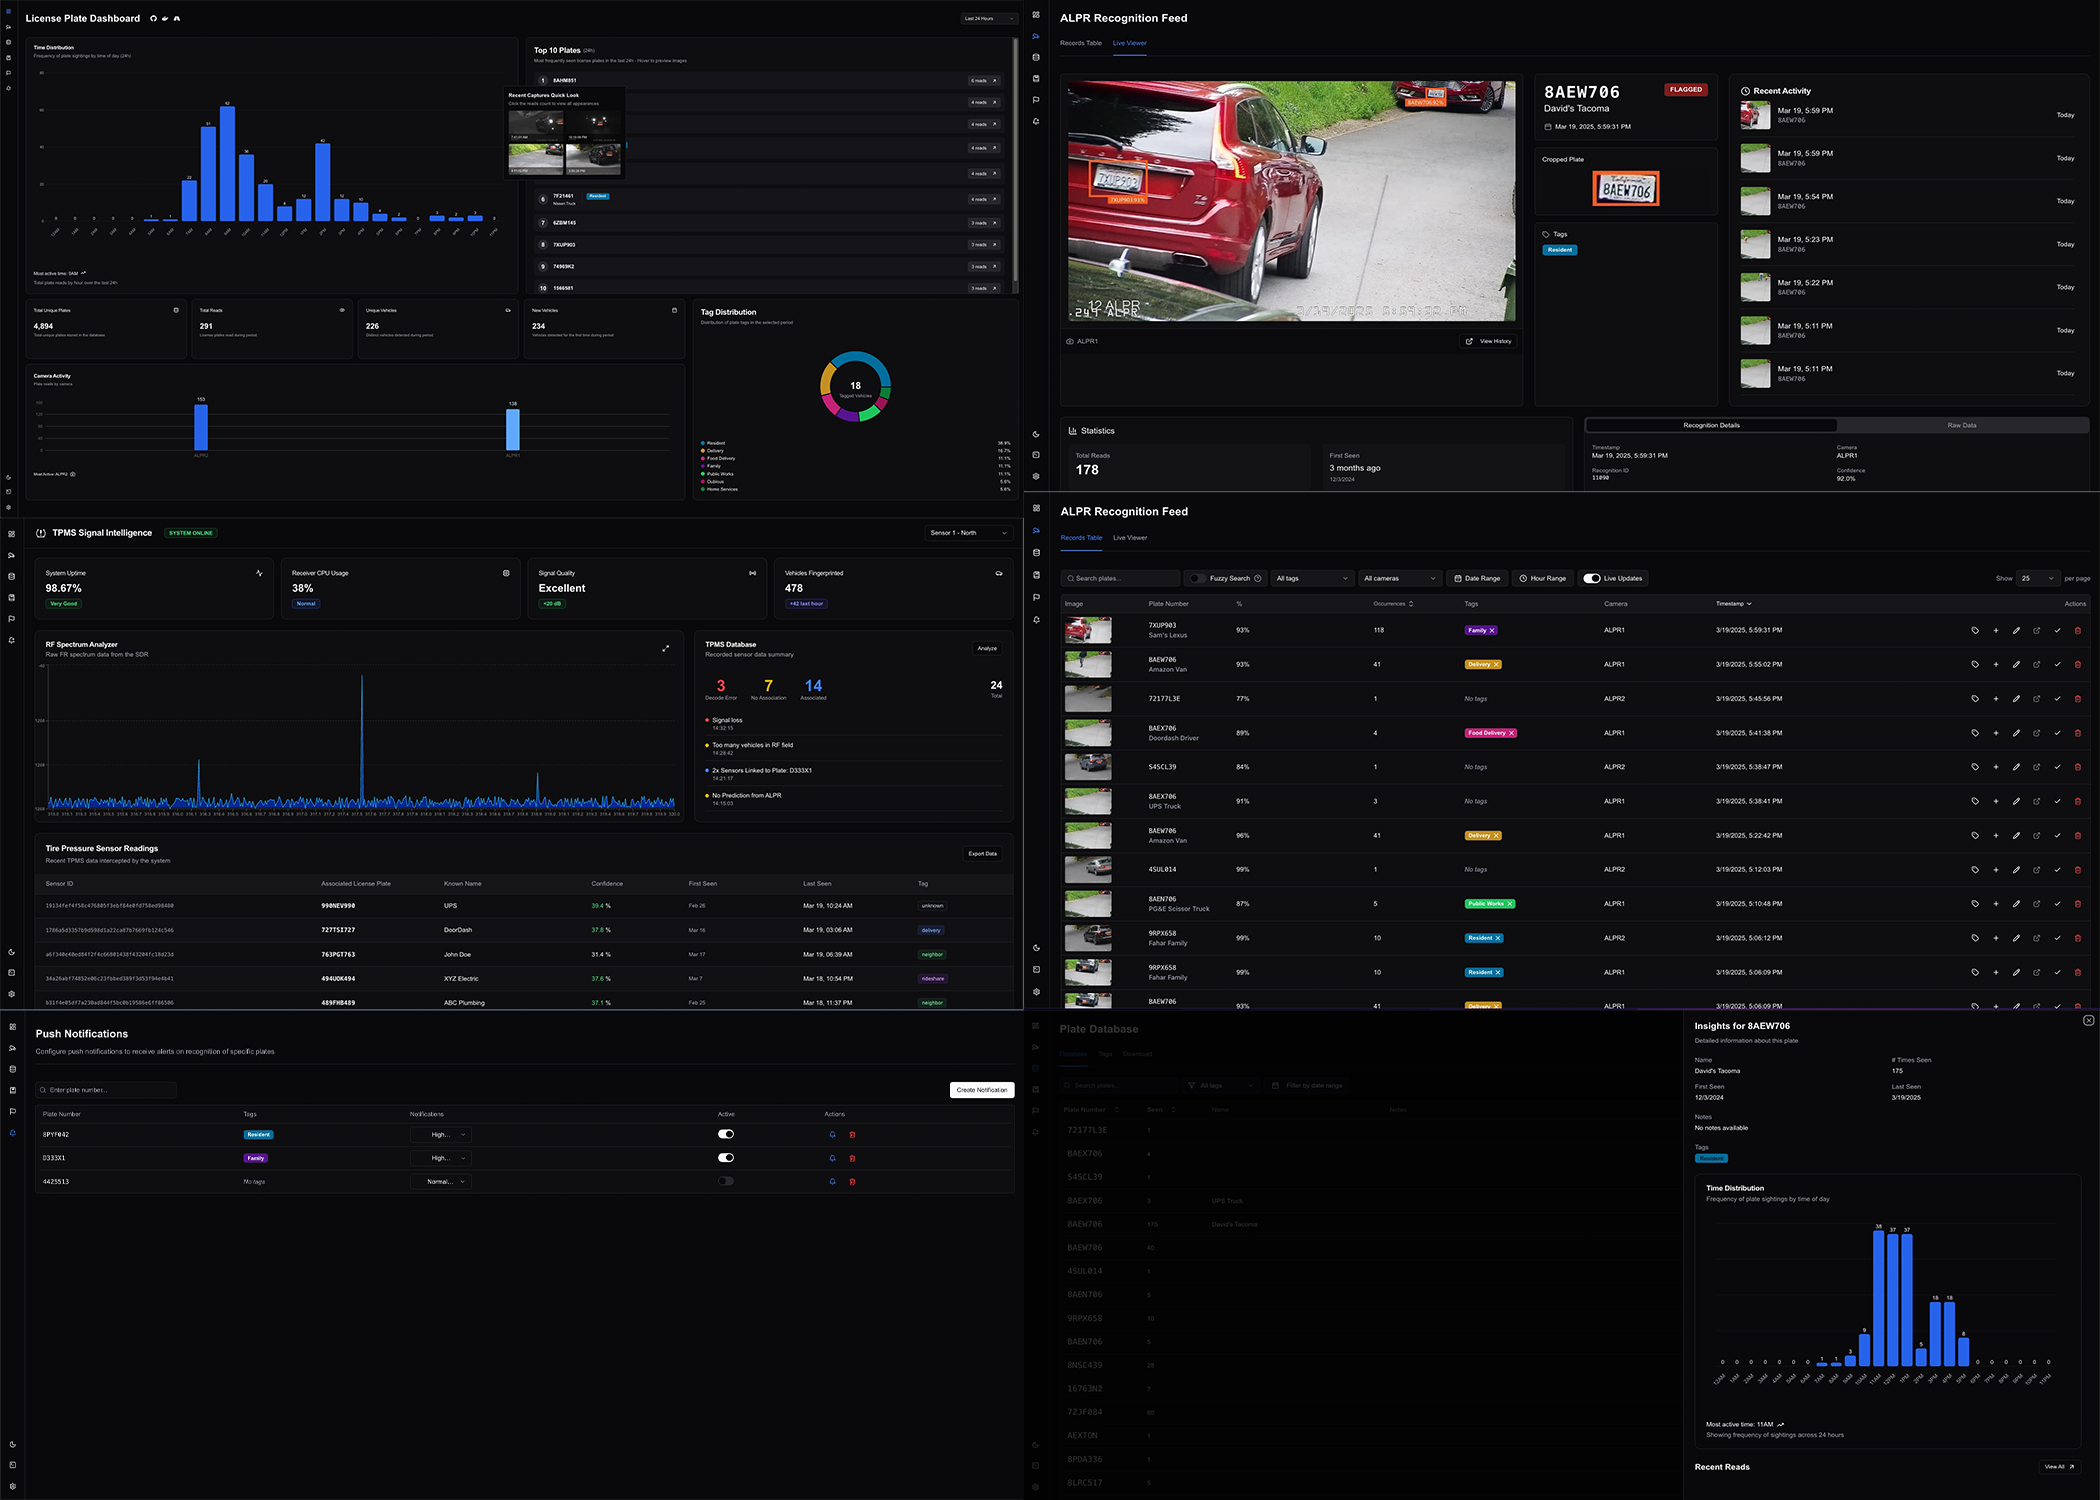2100x1500 pixels.
Task: Expand the RF Spectrum Analyzer chart with the expand icon
Action: pyautogui.click(x=666, y=649)
